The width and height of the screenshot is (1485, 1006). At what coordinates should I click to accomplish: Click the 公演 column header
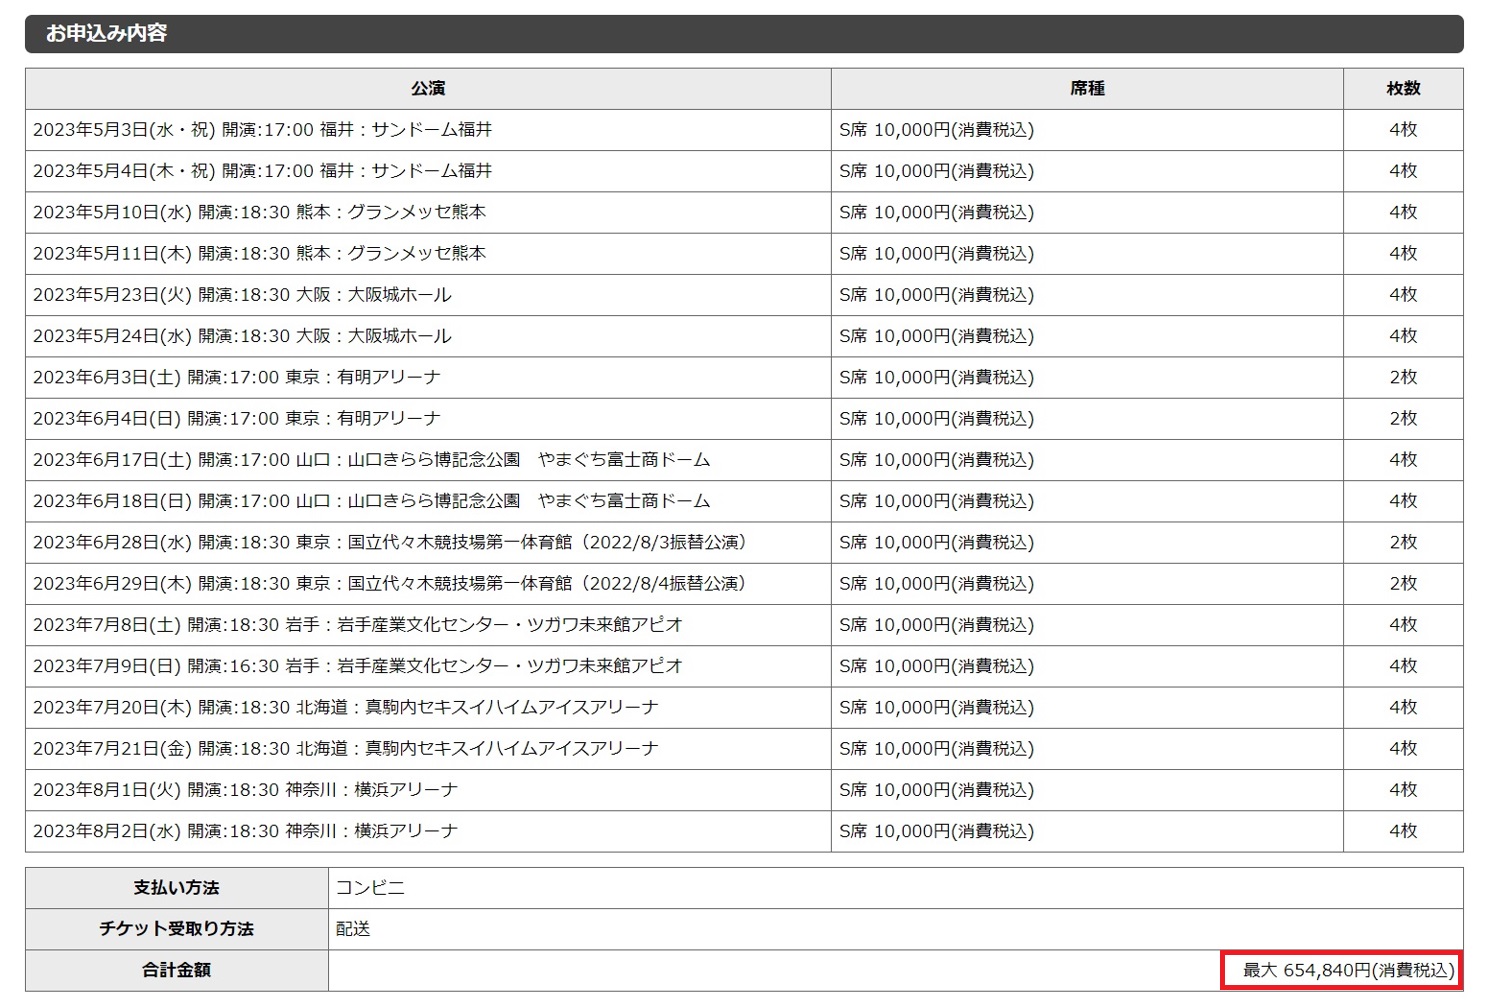point(428,89)
